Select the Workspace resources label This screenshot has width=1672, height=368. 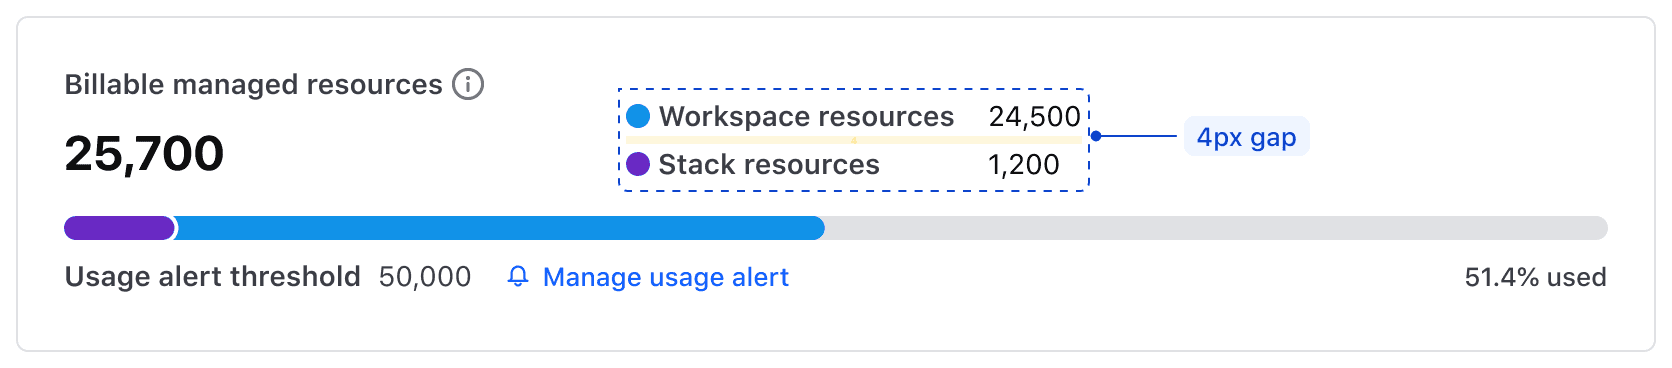click(806, 116)
